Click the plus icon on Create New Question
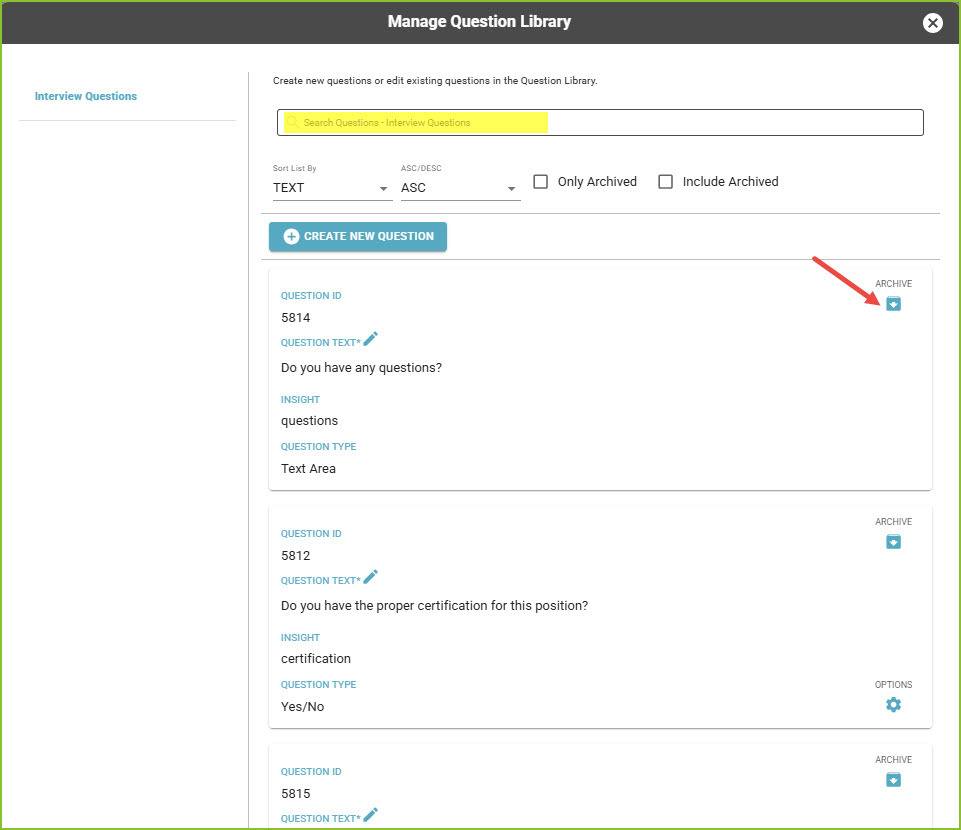 click(x=291, y=237)
